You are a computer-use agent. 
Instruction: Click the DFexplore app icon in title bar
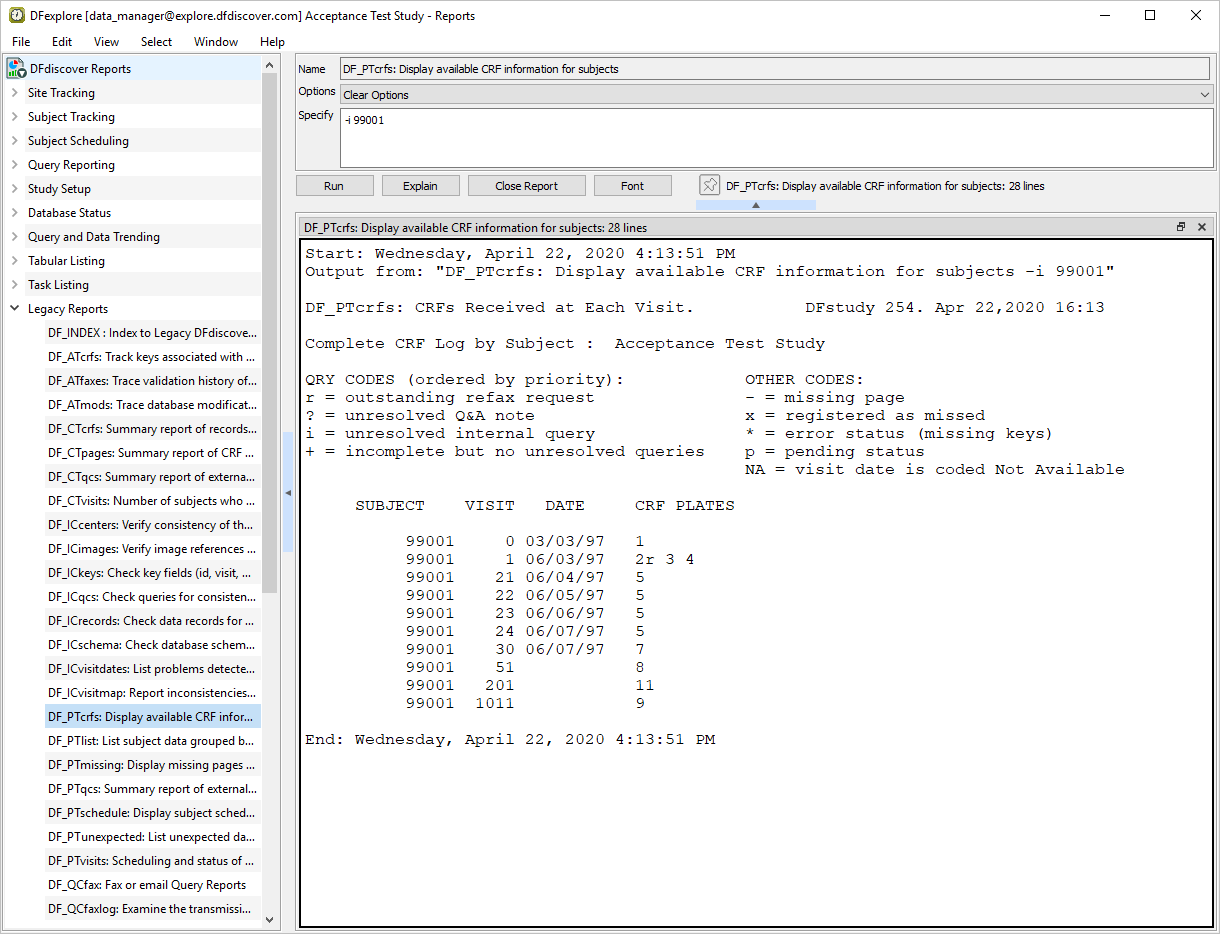[x=16, y=15]
